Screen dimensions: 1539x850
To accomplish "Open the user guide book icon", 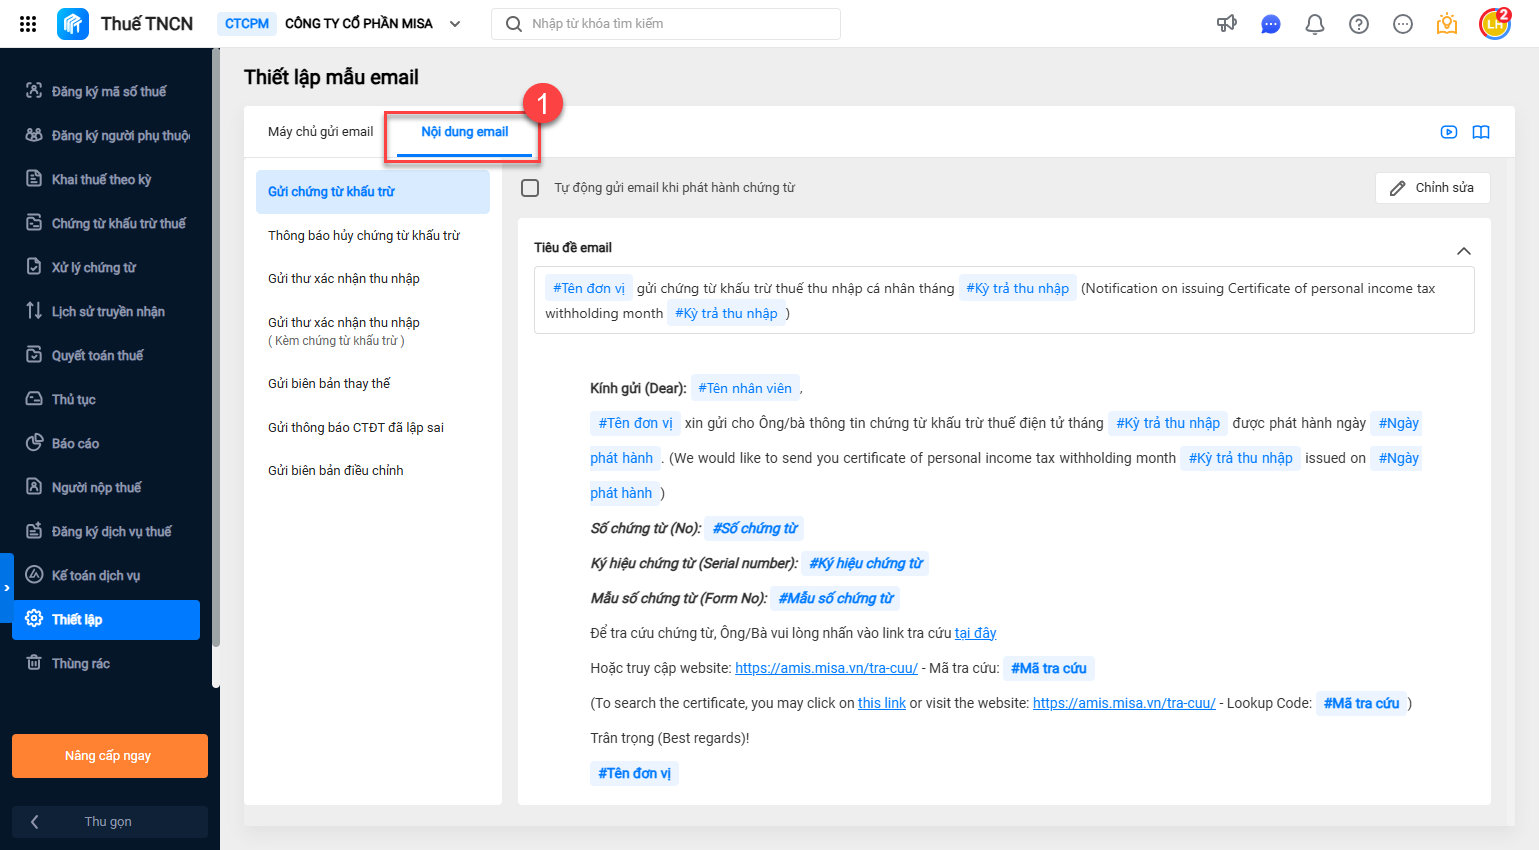I will pos(1481,132).
